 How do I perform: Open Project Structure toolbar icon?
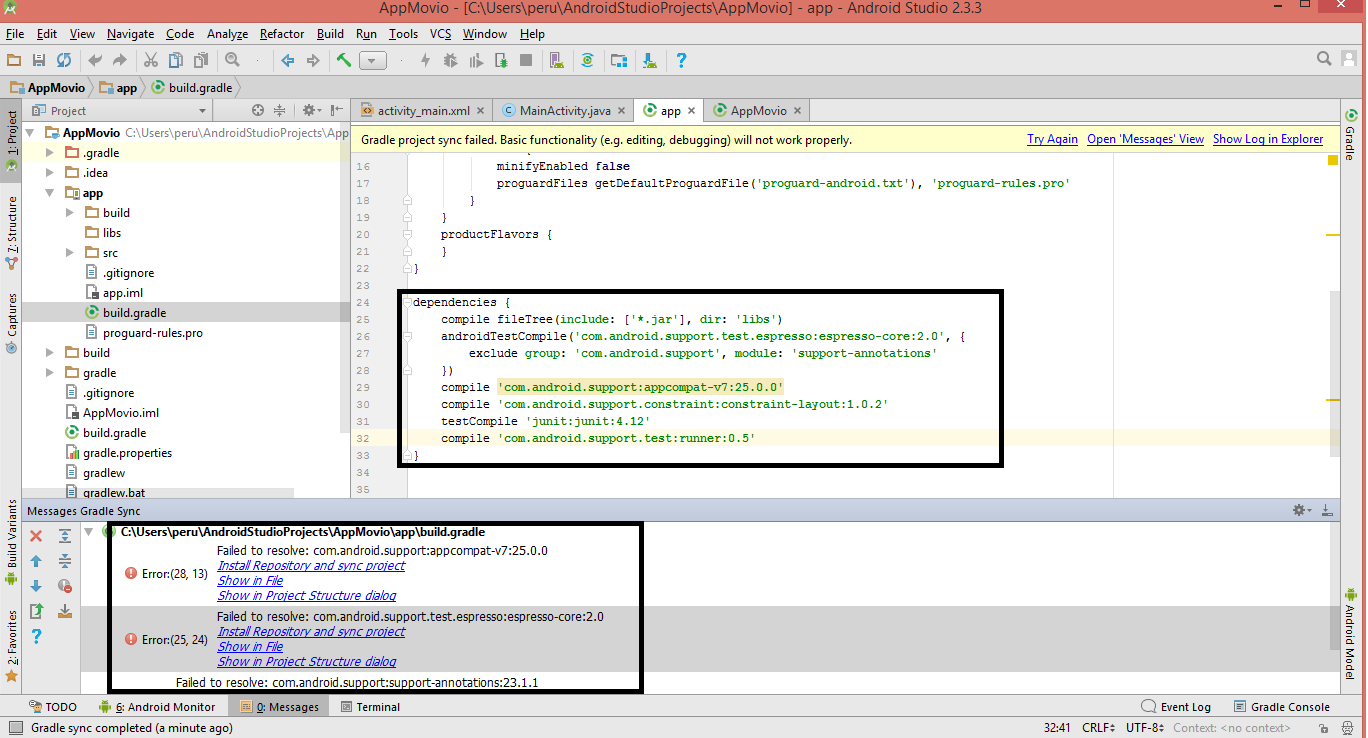point(619,61)
